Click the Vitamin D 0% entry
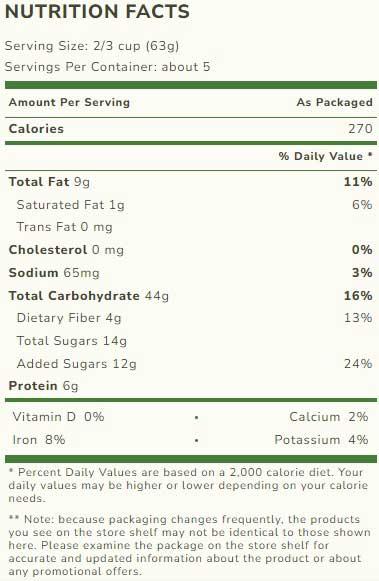 tap(58, 417)
